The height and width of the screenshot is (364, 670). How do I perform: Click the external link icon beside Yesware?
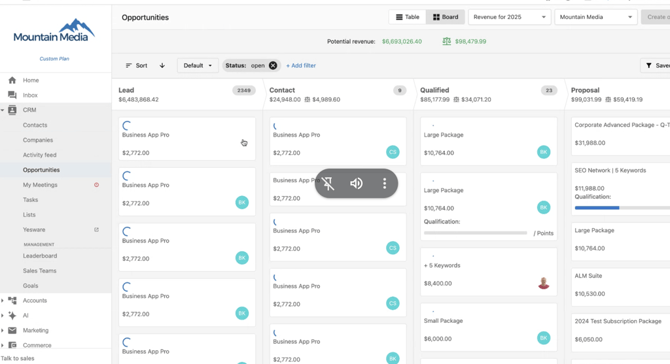pos(97,229)
